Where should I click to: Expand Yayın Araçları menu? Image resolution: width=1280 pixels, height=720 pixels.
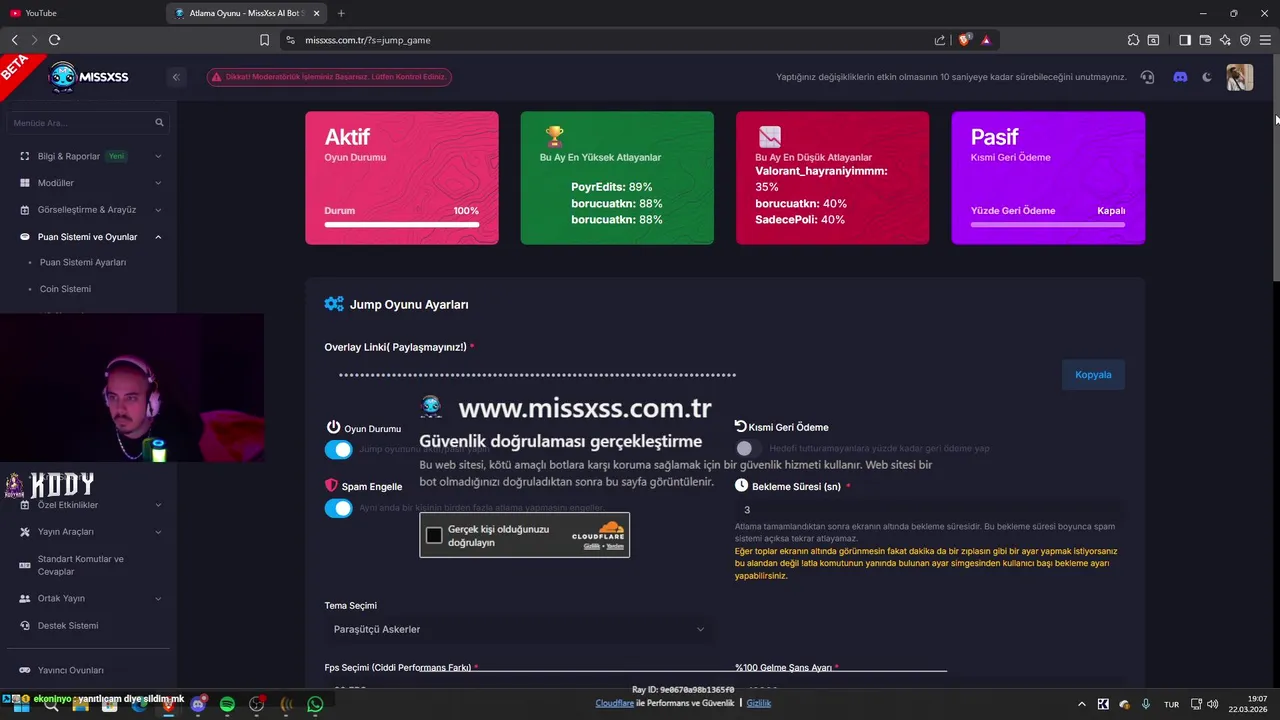[91, 532]
